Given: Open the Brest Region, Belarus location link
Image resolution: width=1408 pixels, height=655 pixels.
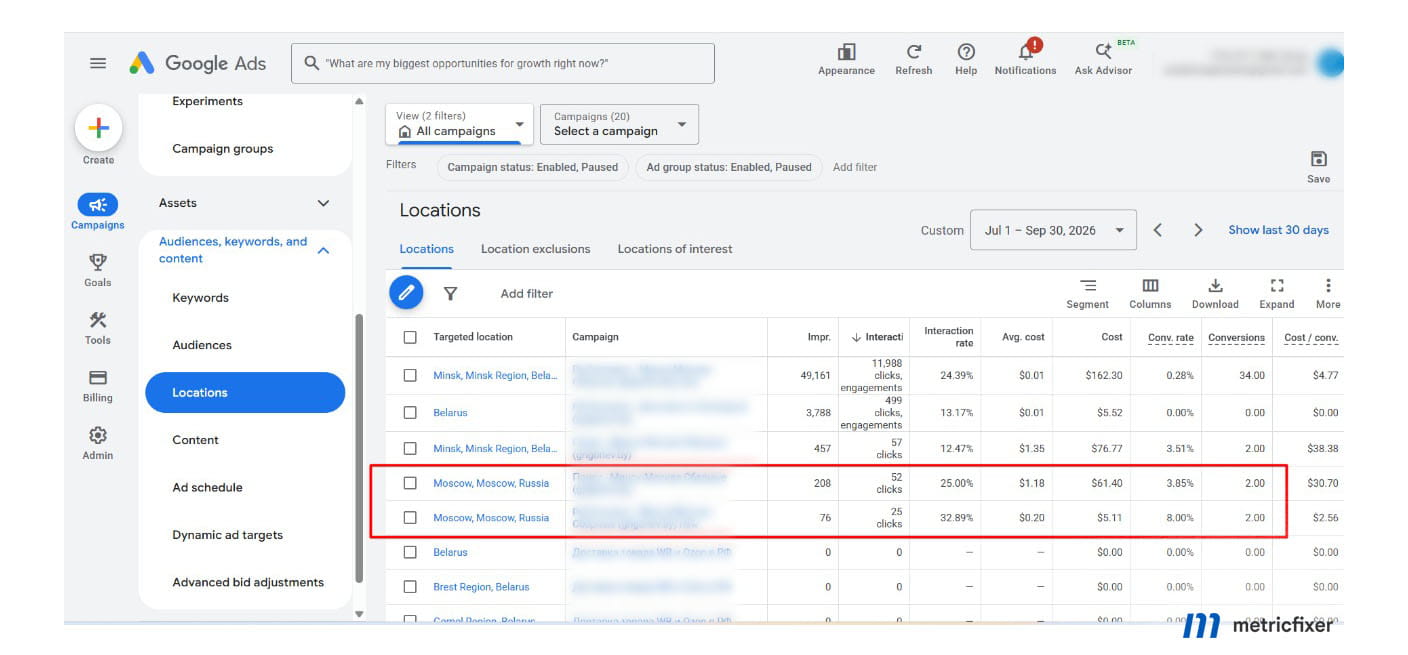Looking at the screenshot, I should click(481, 587).
